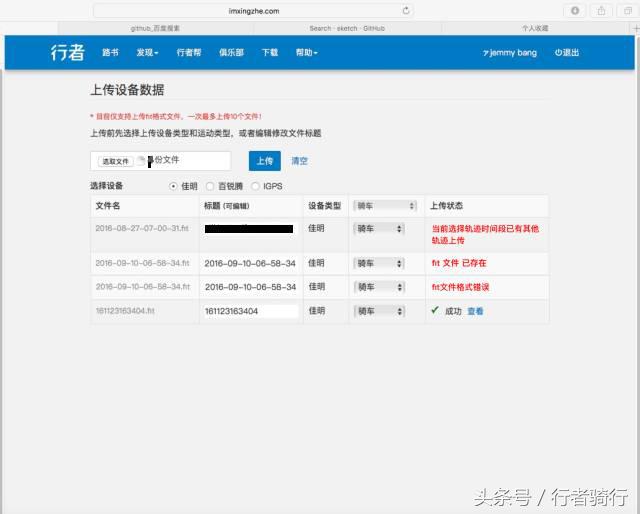Switch to Search · sketch · GitHub tab
Image resolution: width=640 pixels, height=514 pixels.
click(347, 28)
